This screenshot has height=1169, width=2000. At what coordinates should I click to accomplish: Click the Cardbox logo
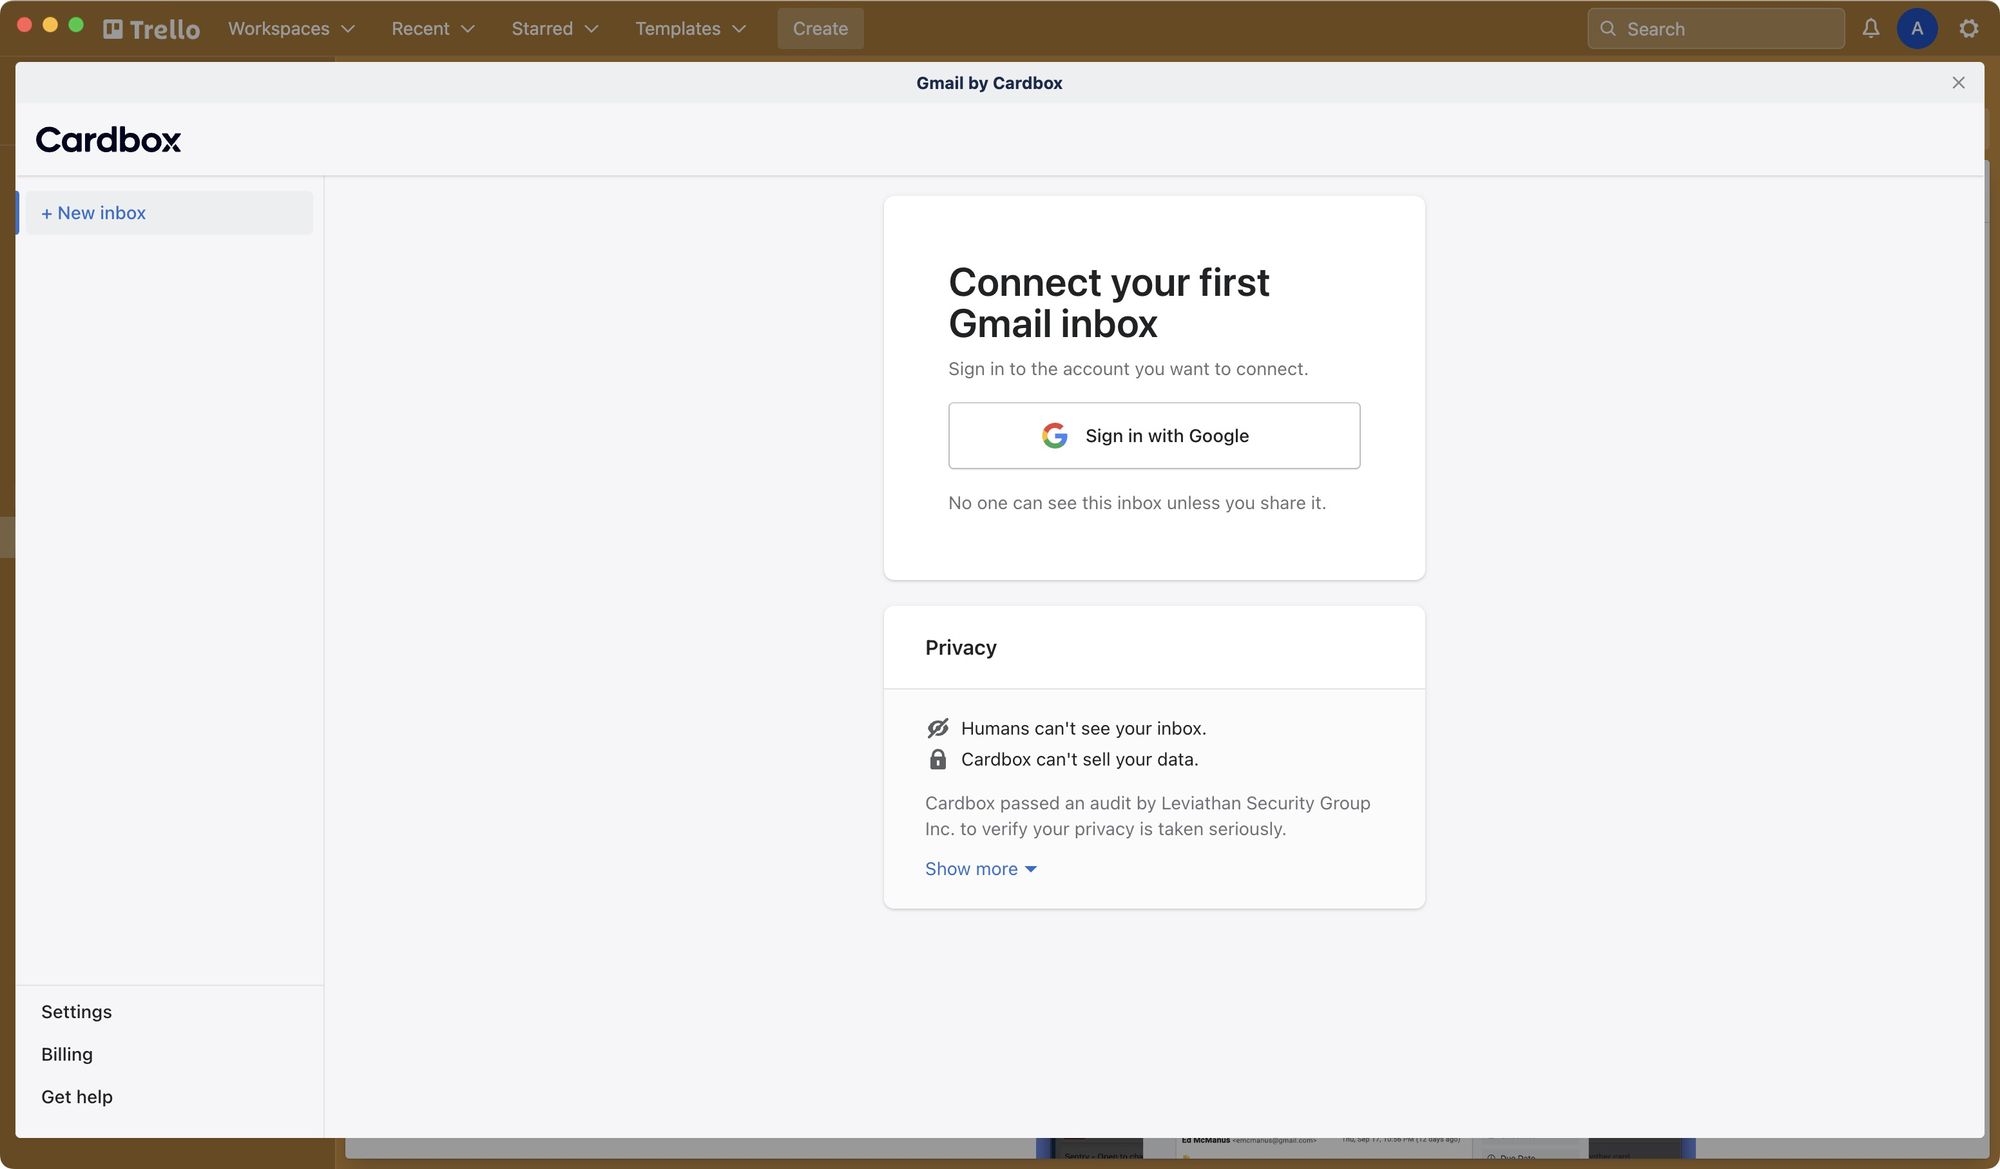click(108, 139)
